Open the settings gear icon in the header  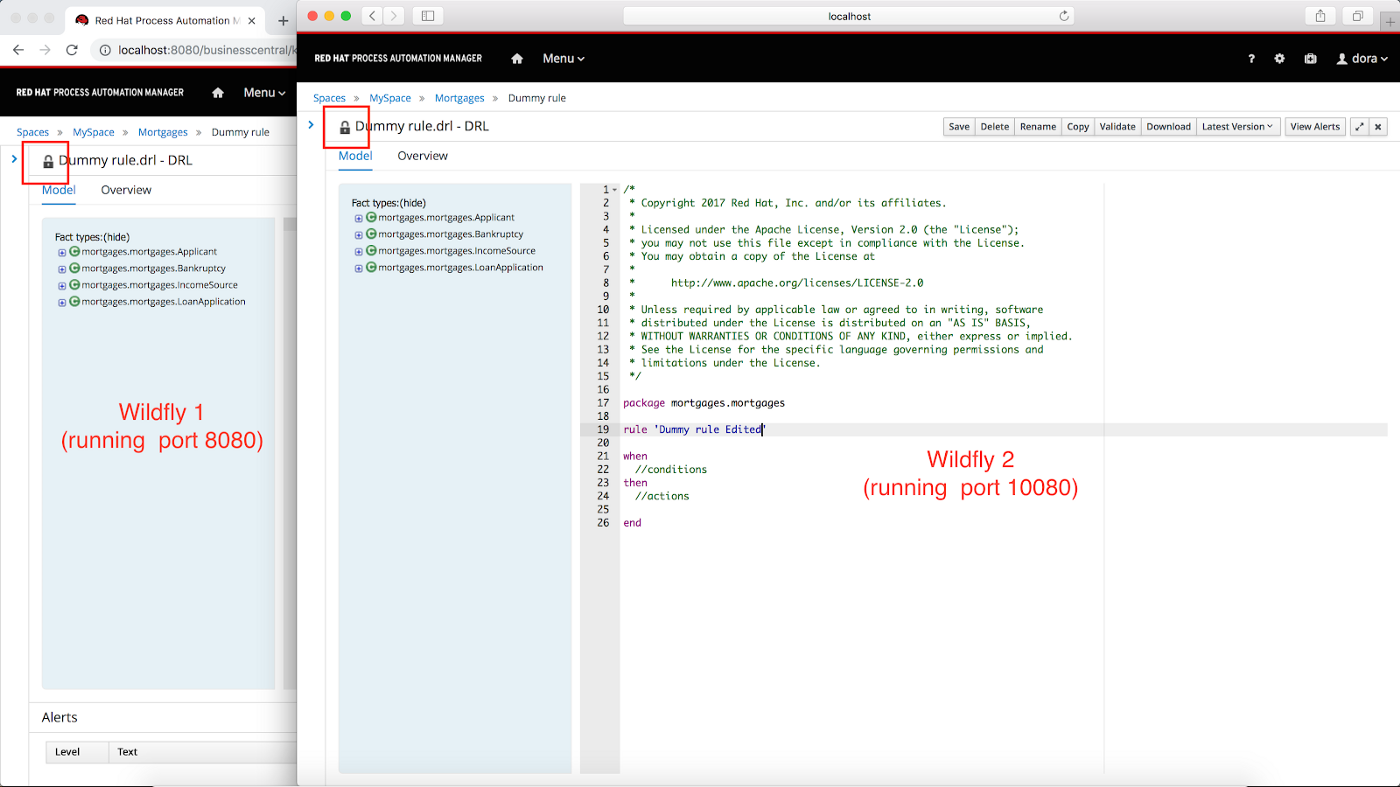pyautogui.click(x=1279, y=59)
